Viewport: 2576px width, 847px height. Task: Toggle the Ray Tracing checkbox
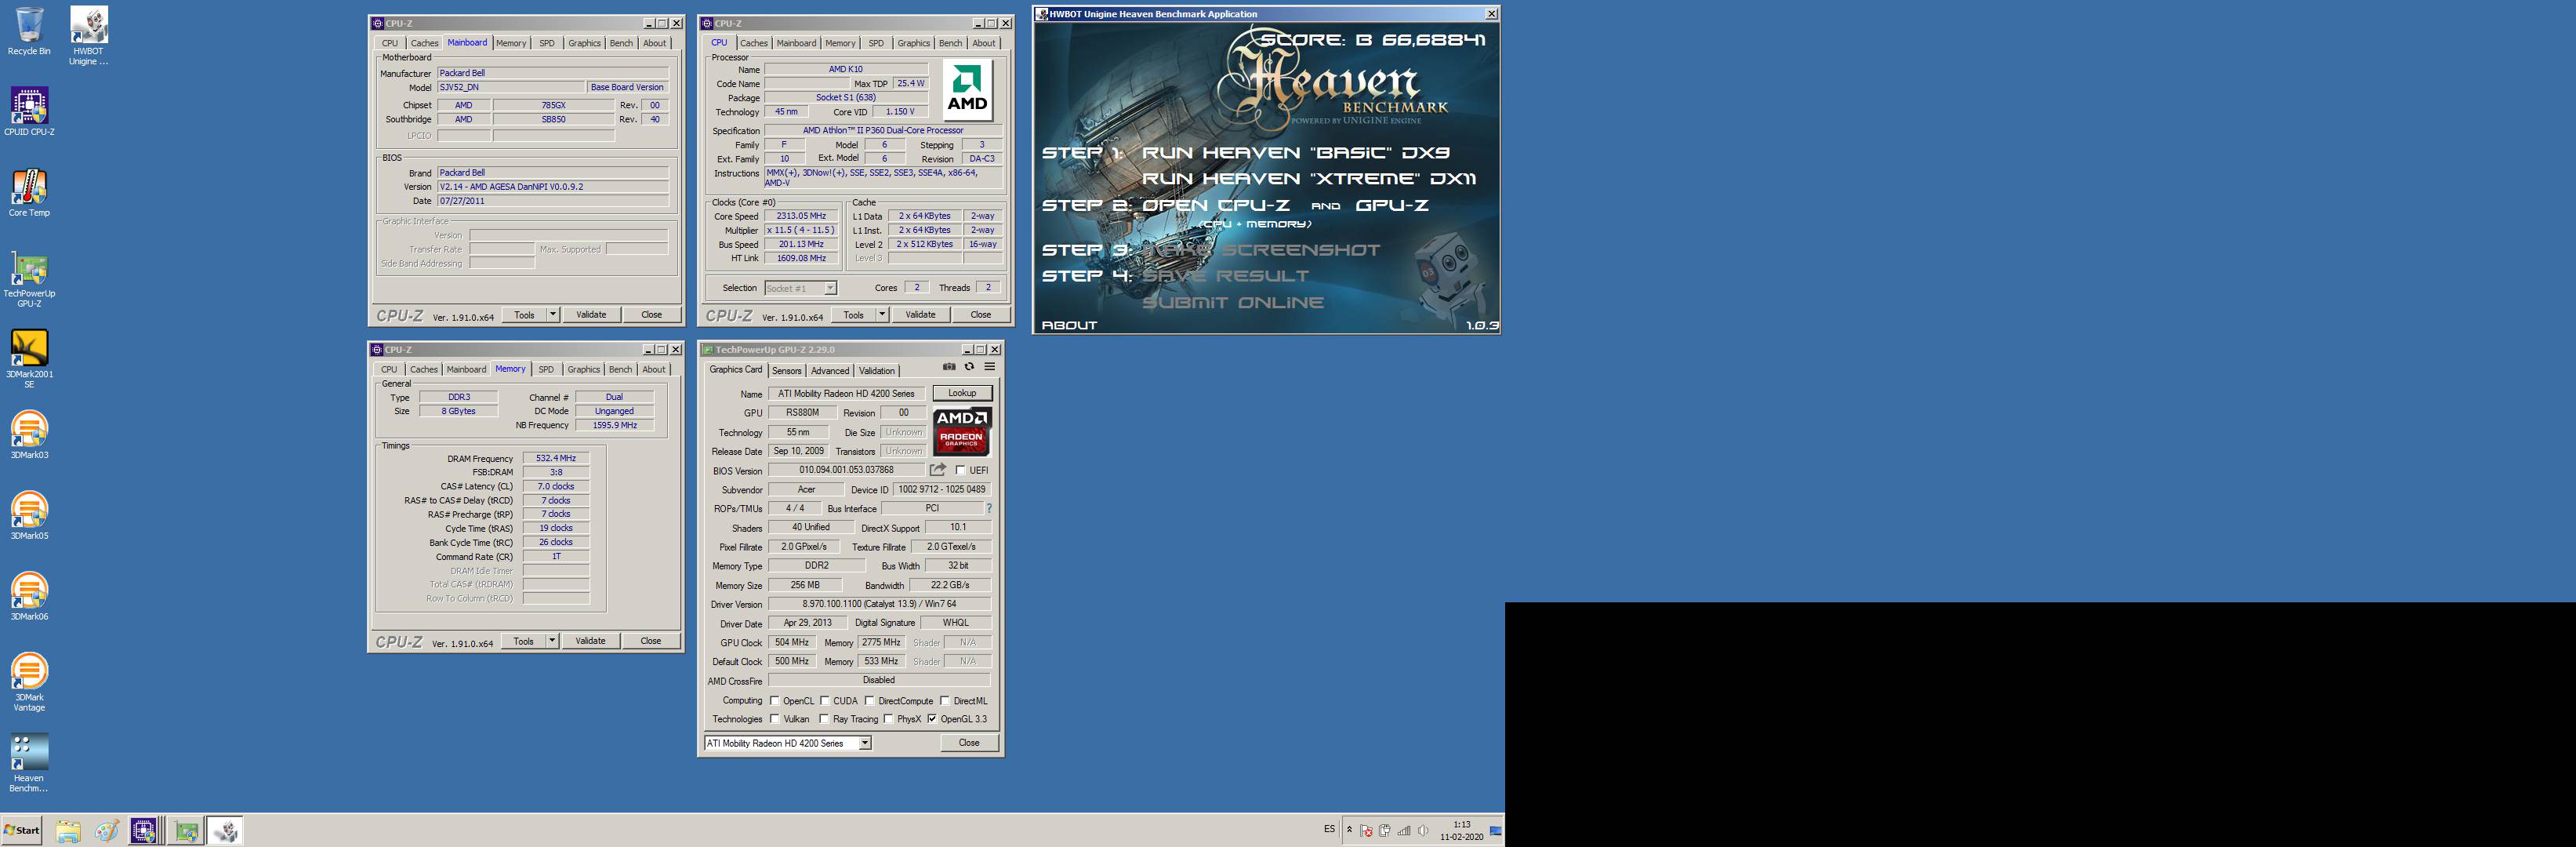[x=824, y=719]
